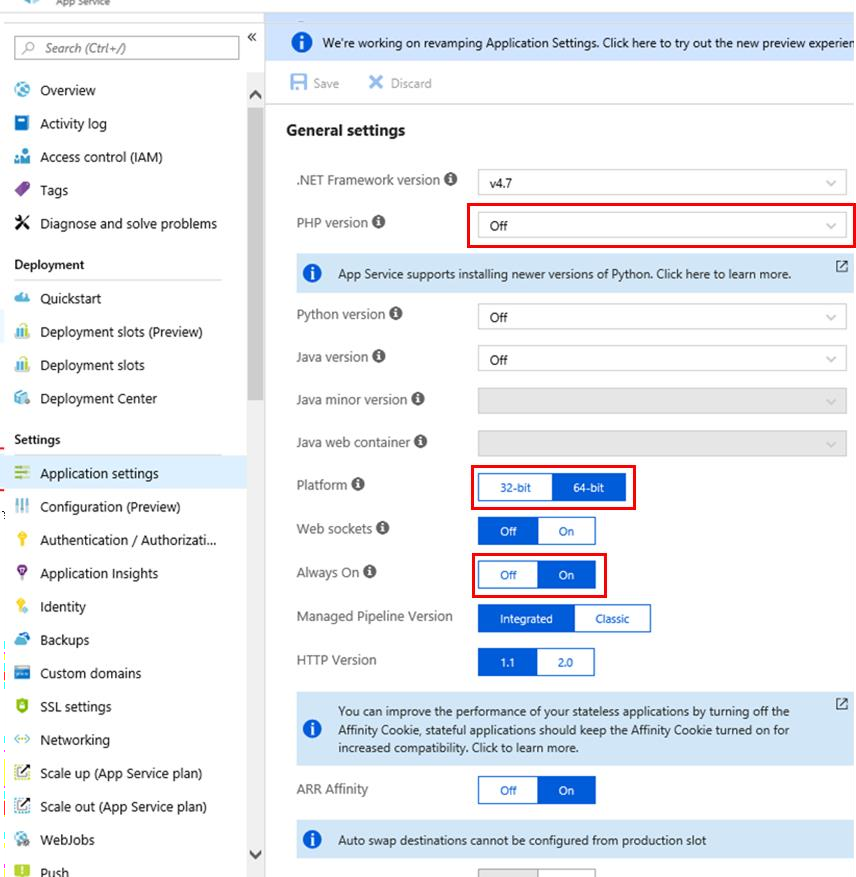Click the Authentication key icon

click(22, 539)
